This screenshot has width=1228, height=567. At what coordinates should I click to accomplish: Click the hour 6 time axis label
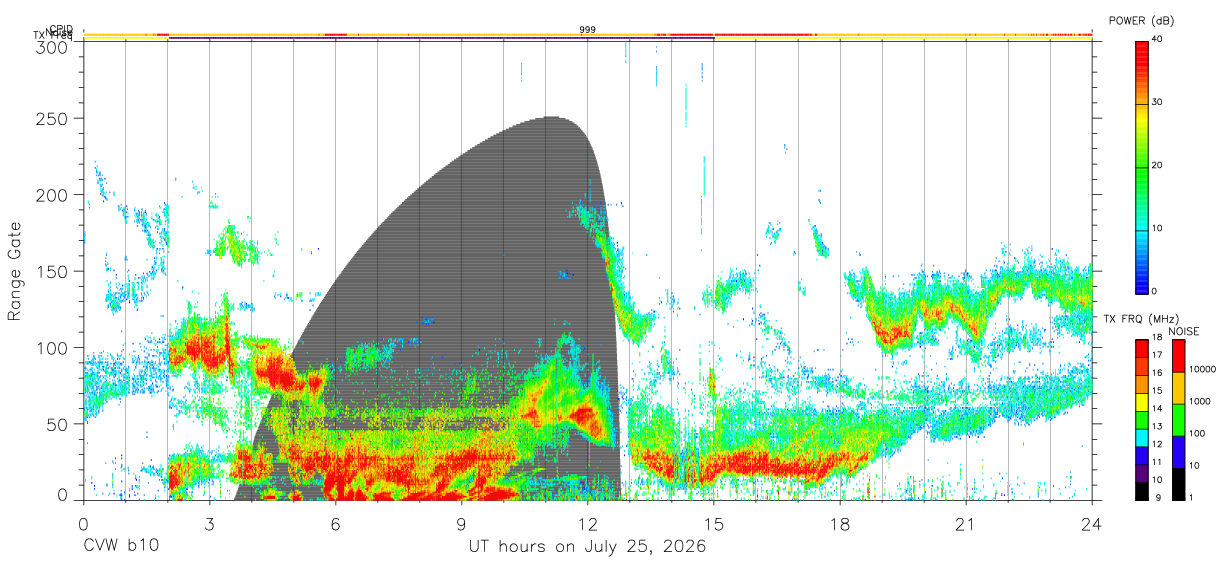[335, 524]
